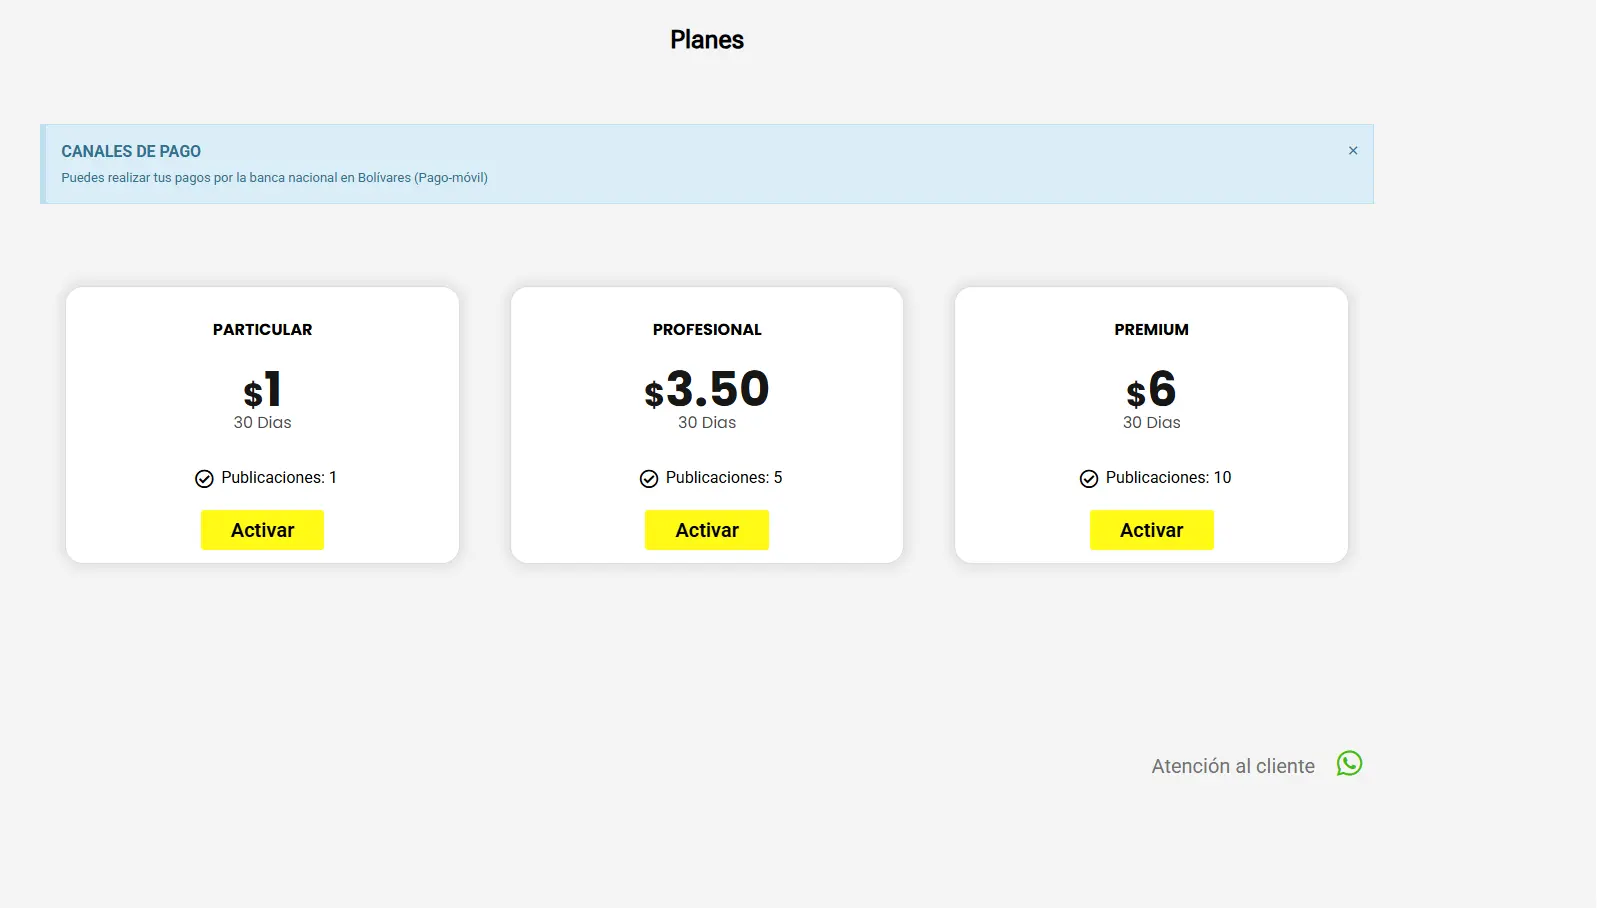The width and height of the screenshot is (1598, 918).
Task: Click the $6 price label
Action: pyautogui.click(x=1151, y=390)
